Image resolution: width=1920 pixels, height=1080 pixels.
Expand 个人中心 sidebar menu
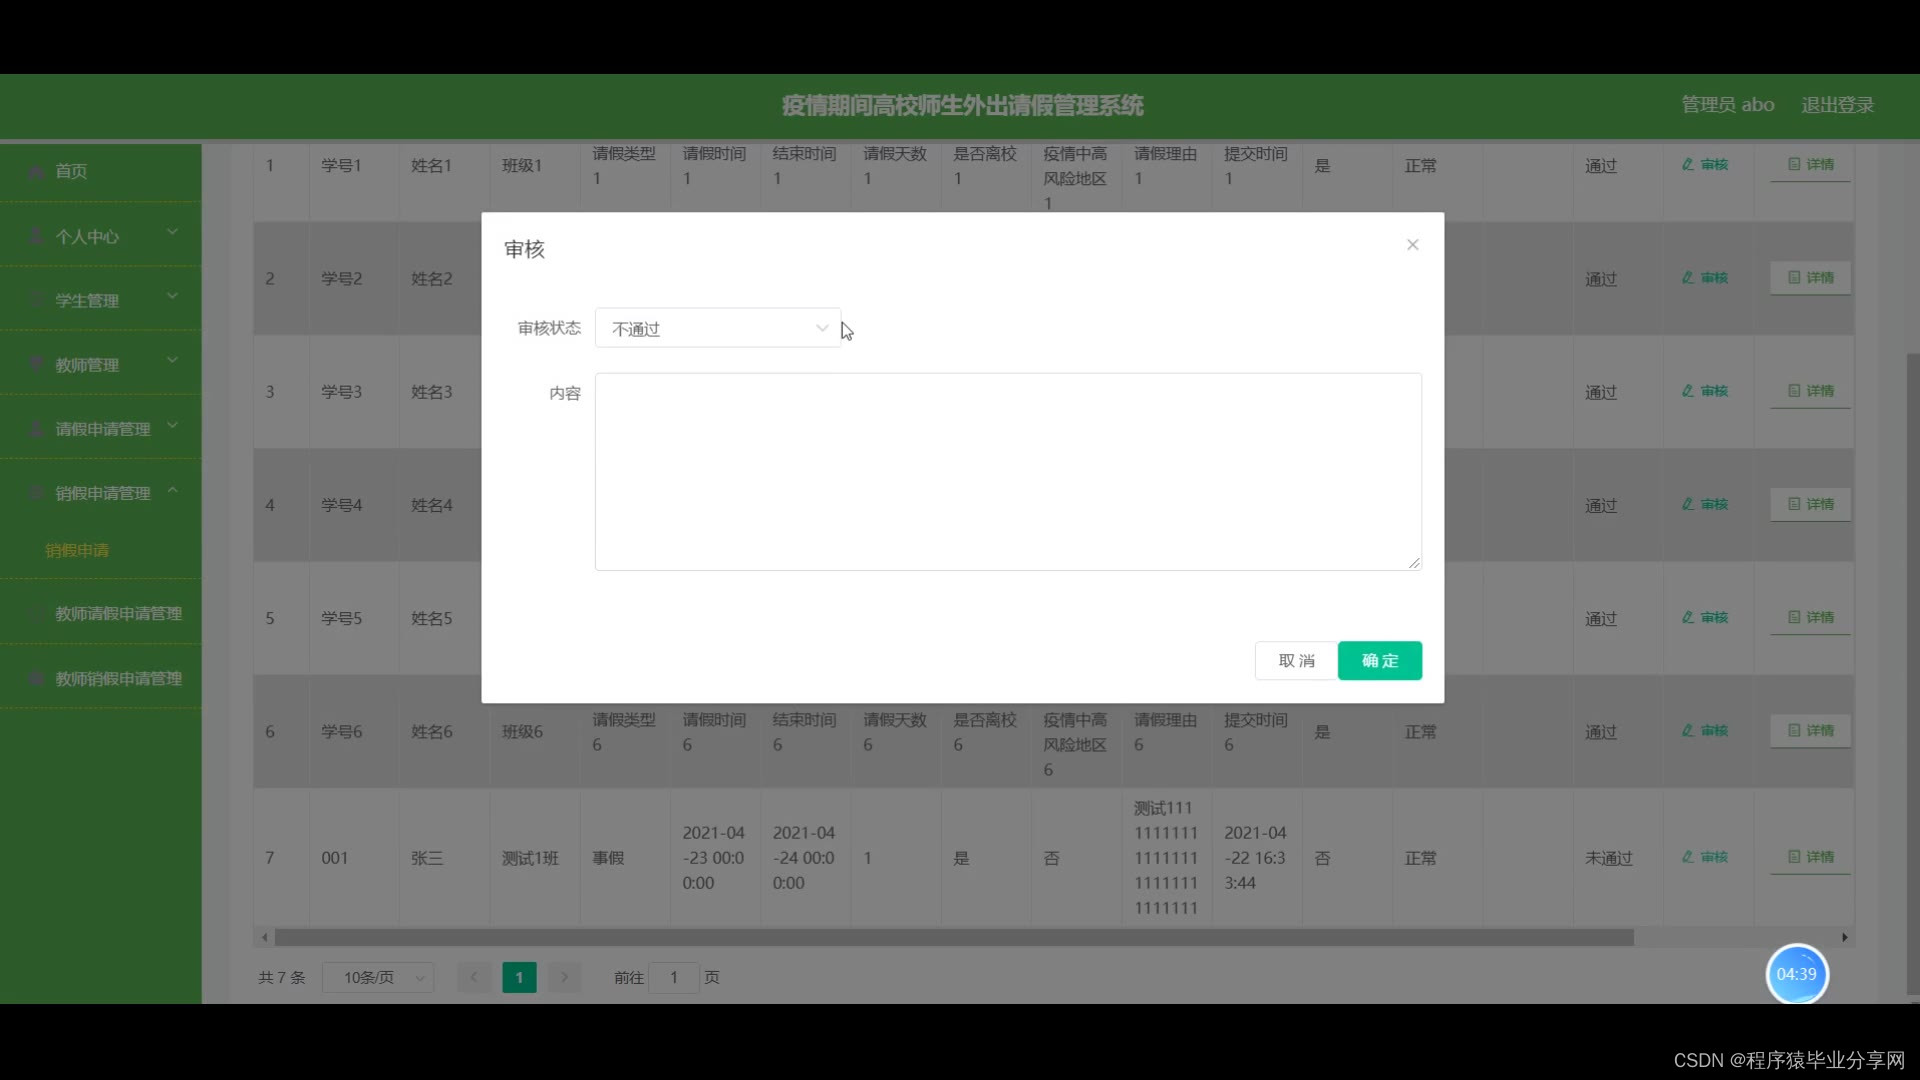click(100, 236)
